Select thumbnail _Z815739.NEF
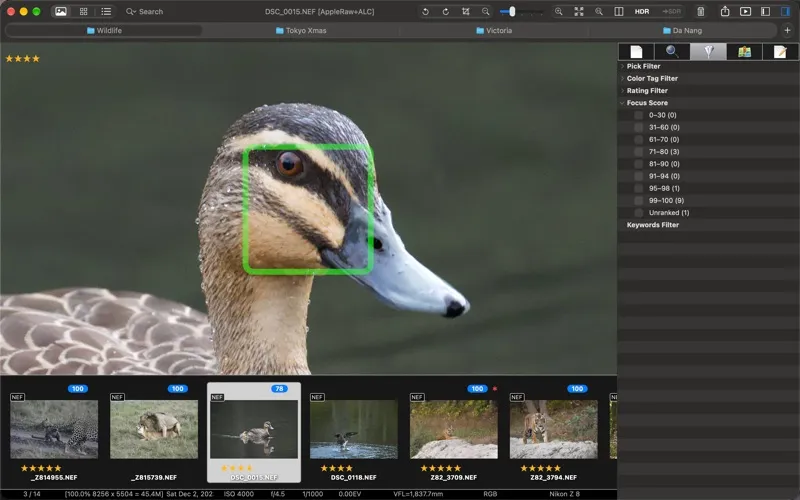 154,429
